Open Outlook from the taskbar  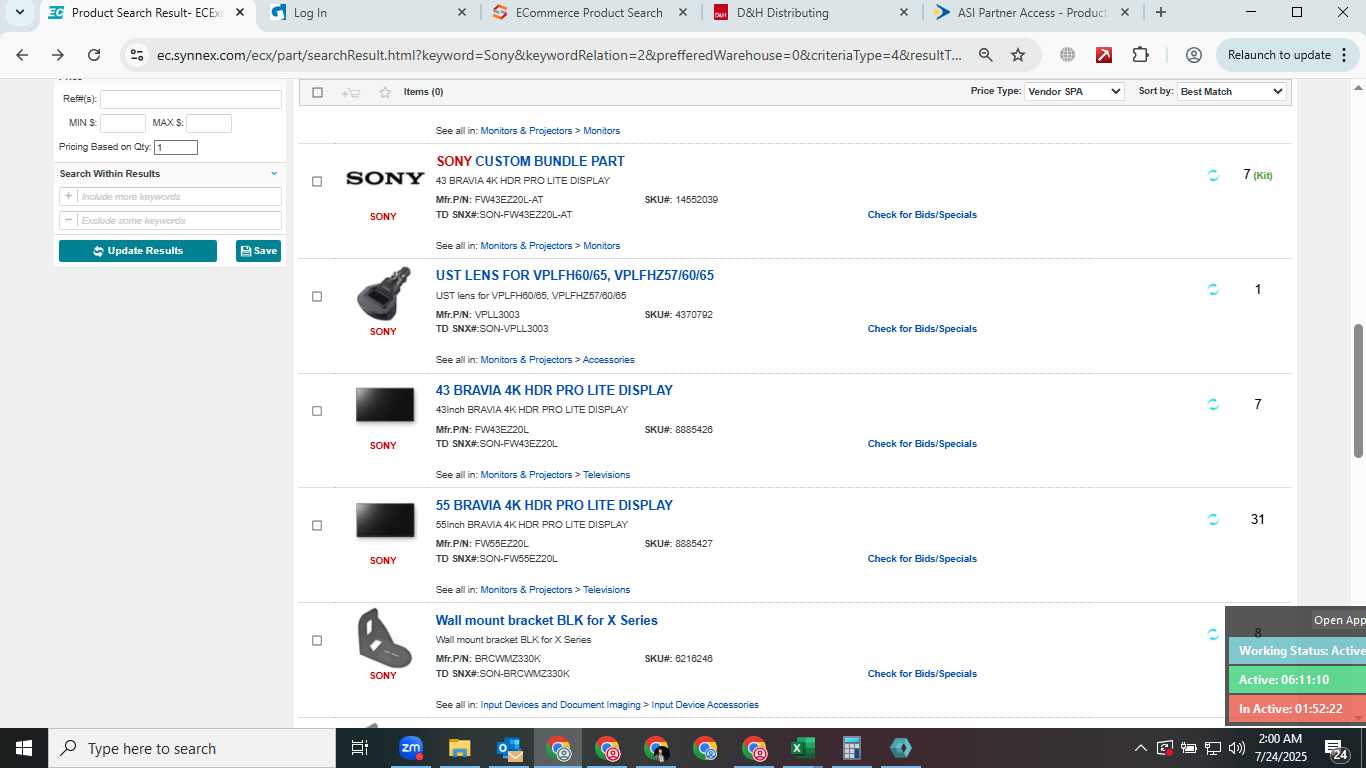tap(508, 748)
